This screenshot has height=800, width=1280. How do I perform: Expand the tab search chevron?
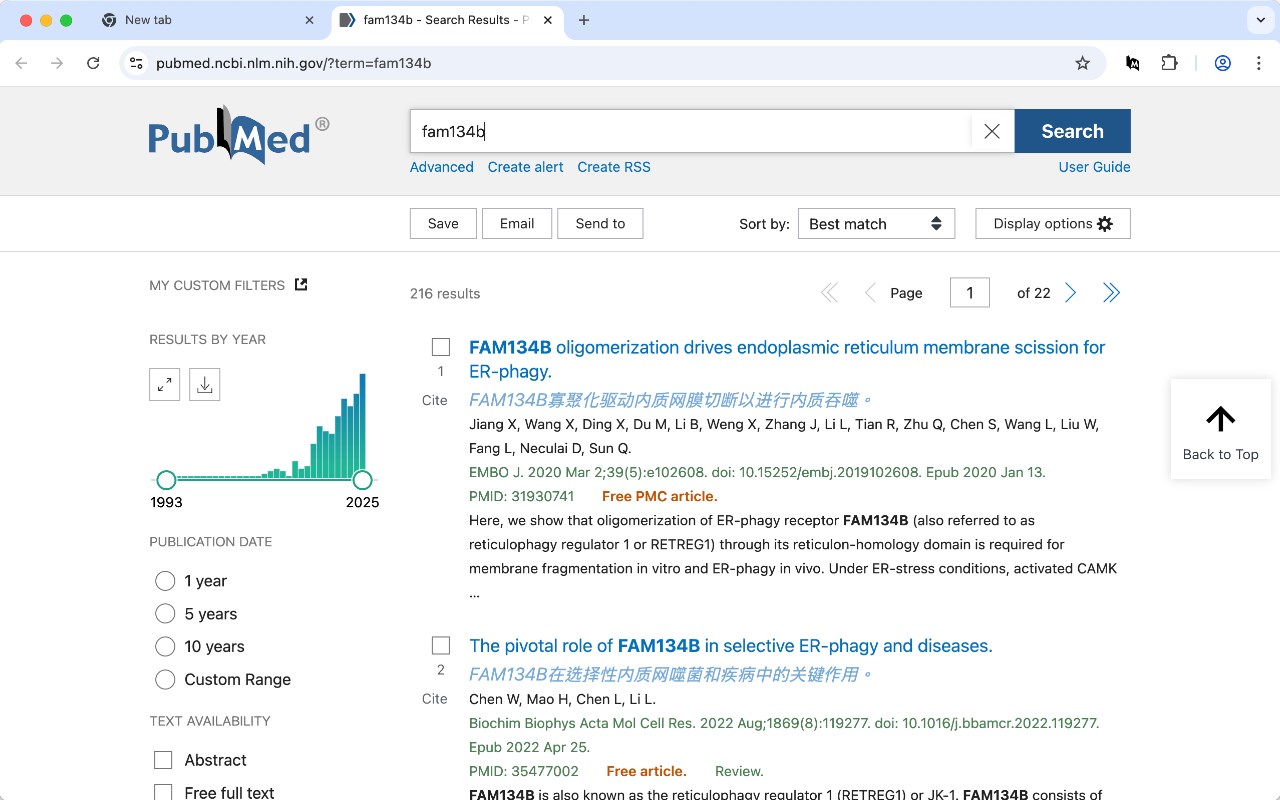pyautogui.click(x=1259, y=20)
